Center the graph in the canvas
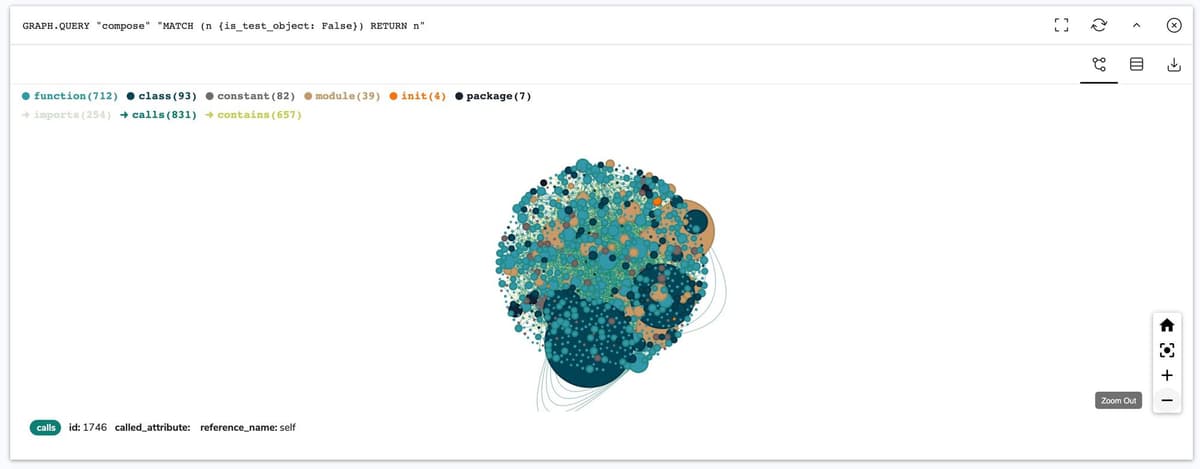The height and width of the screenshot is (469, 1200). (x=1166, y=350)
